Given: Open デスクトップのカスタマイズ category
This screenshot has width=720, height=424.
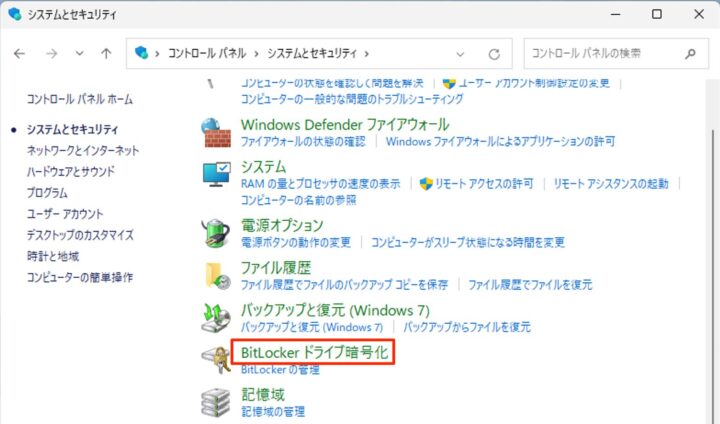Looking at the screenshot, I should point(80,235).
